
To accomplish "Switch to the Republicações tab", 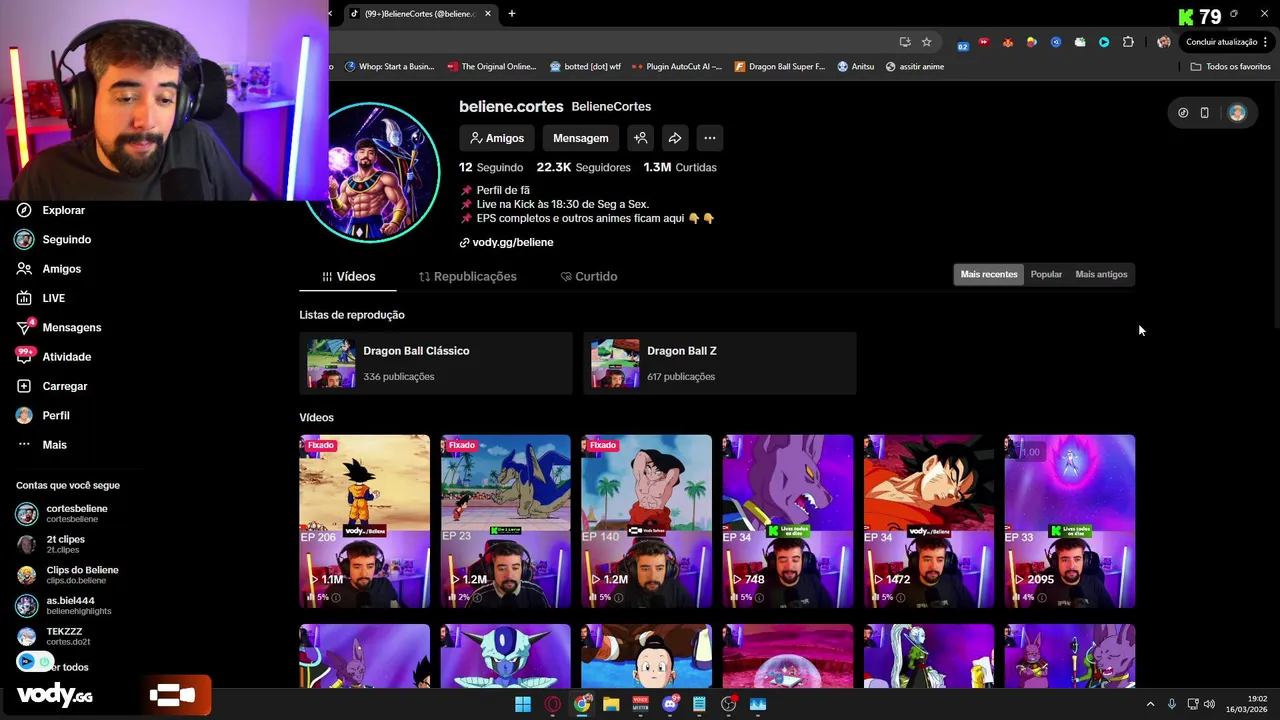I will 467,277.
